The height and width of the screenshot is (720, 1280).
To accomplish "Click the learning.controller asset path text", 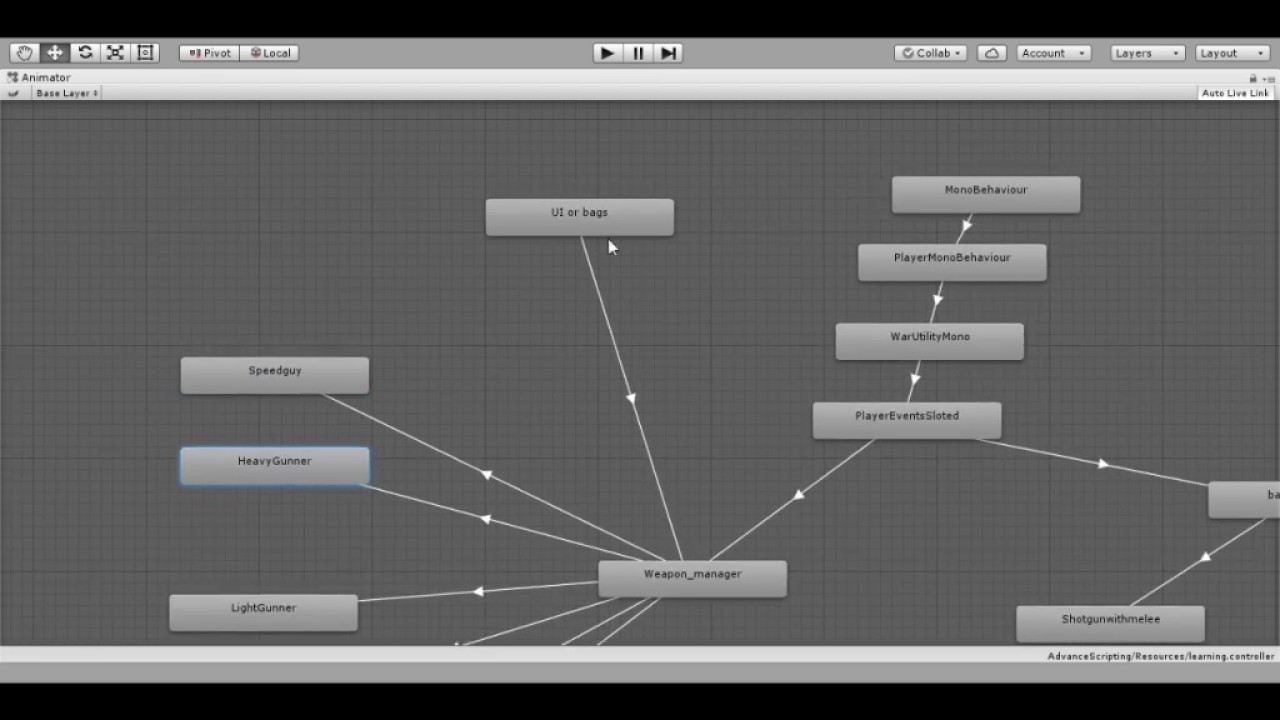I will (x=1161, y=656).
